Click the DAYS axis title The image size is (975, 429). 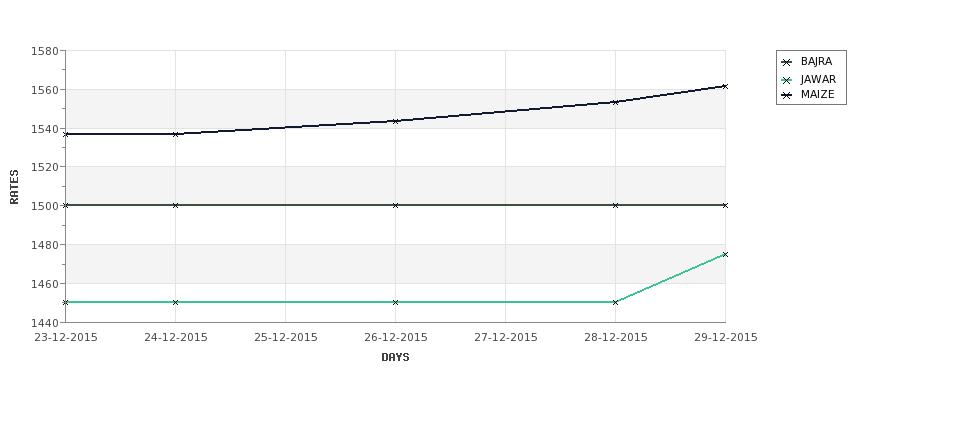pyautogui.click(x=395, y=358)
